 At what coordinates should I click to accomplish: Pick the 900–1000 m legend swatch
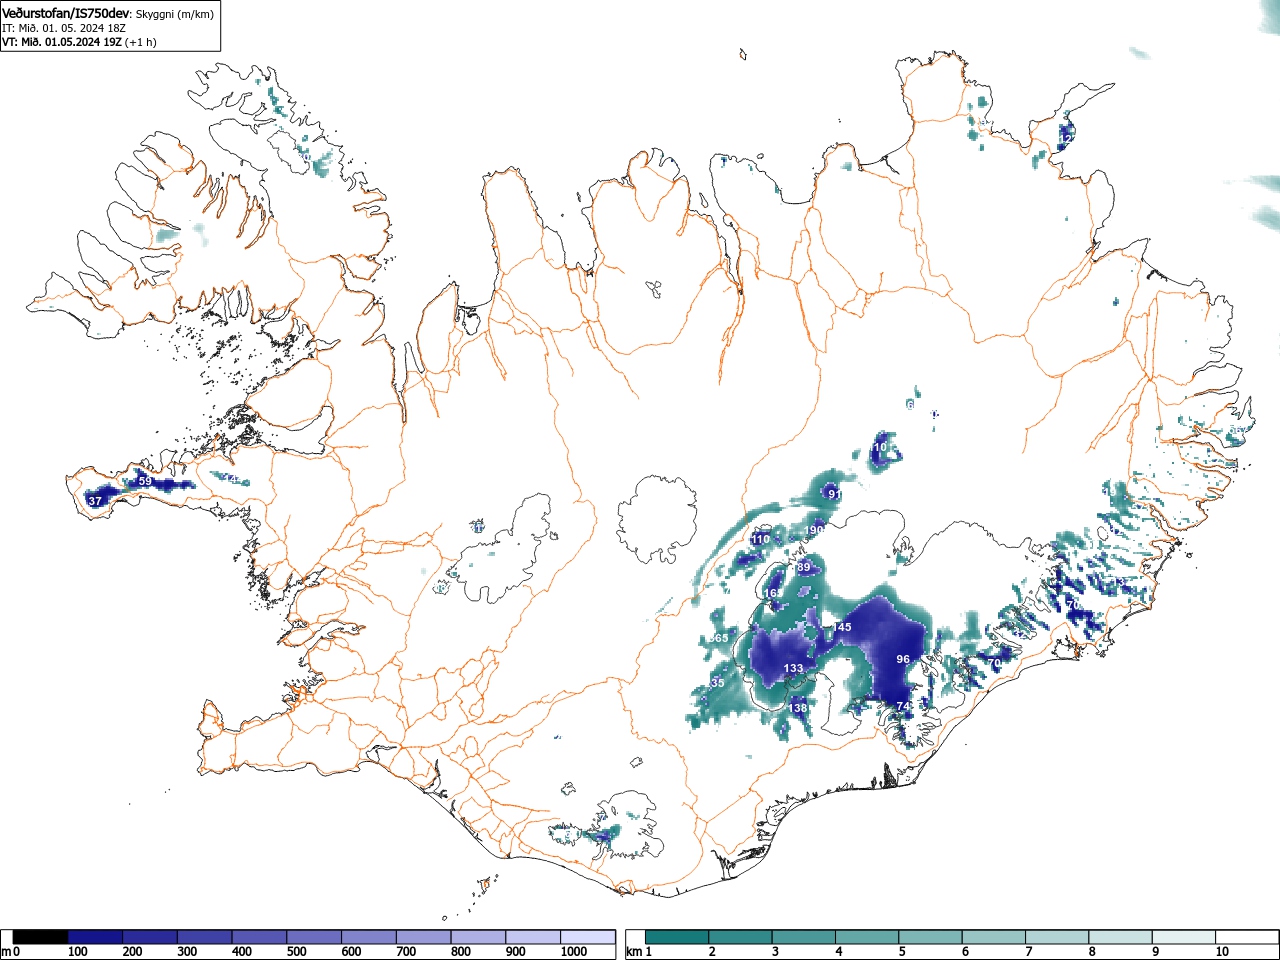click(x=533, y=937)
